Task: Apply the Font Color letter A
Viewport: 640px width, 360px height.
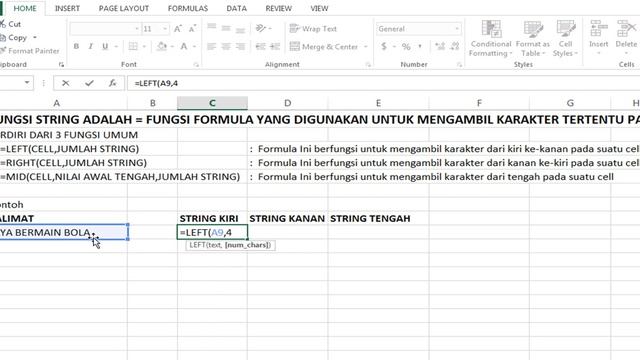Action: 184,47
